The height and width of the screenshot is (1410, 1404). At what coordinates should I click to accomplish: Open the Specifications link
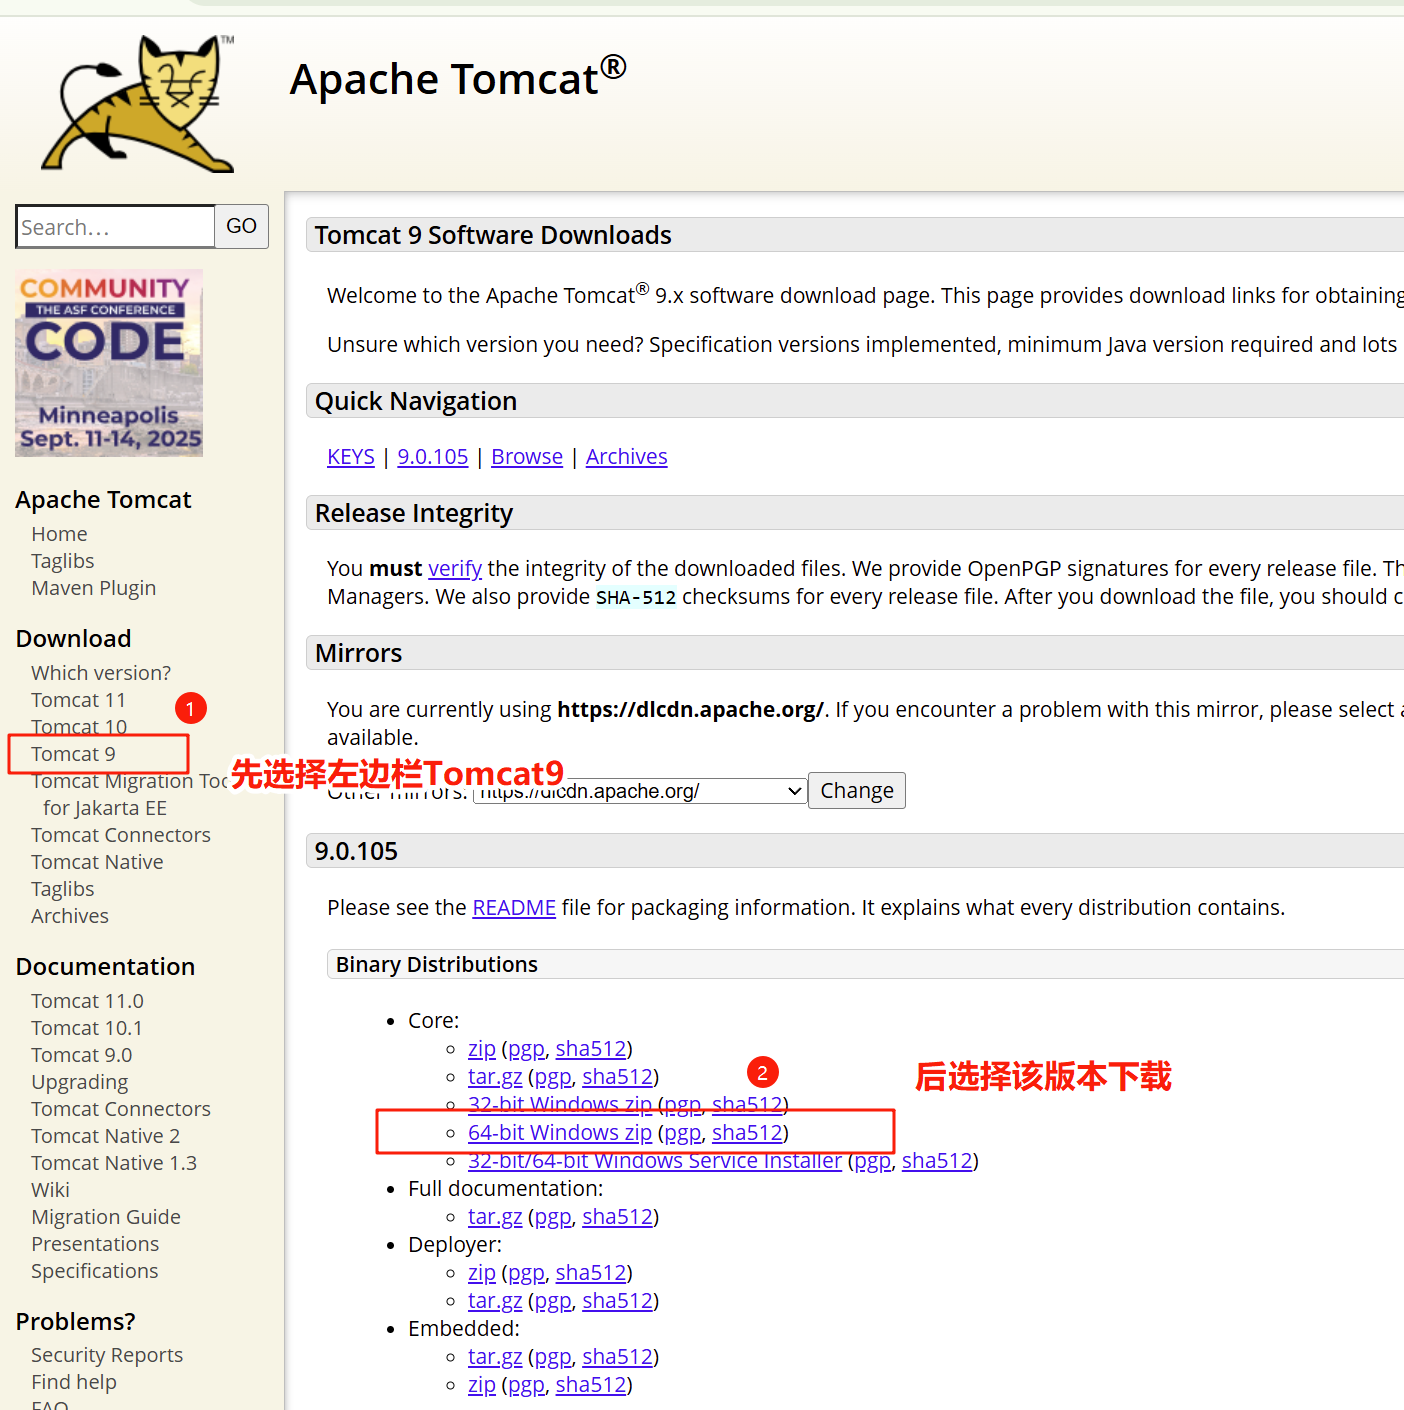95,1271
